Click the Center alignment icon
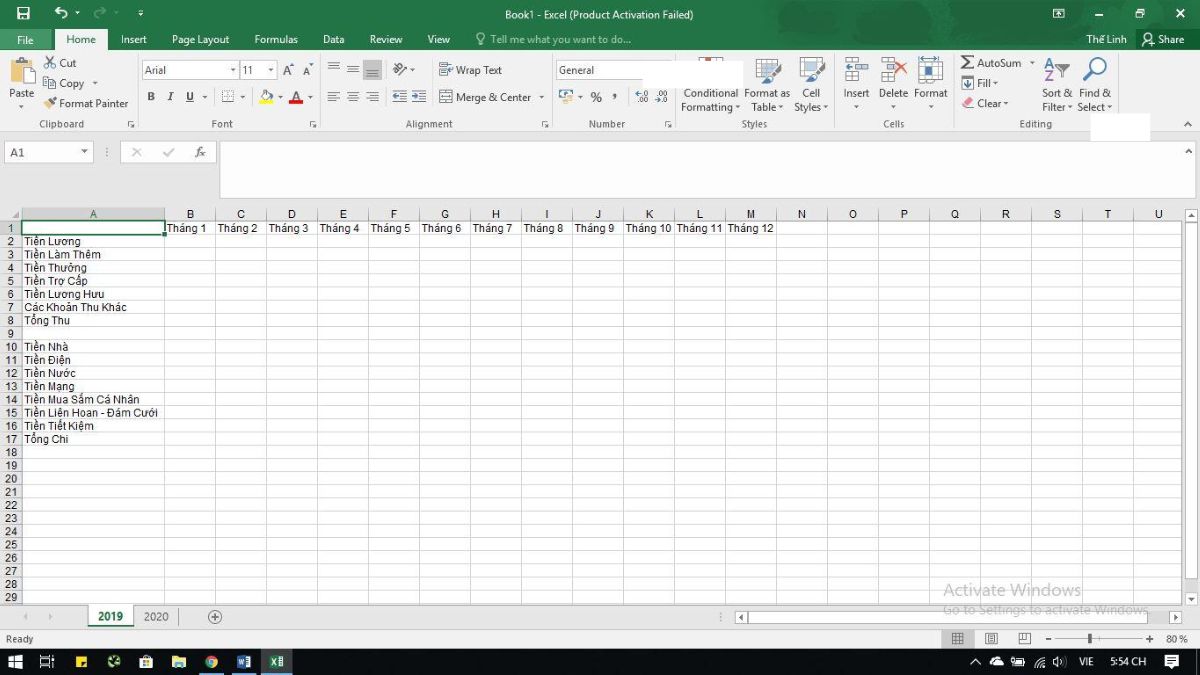The image size is (1200, 675). tap(353, 97)
